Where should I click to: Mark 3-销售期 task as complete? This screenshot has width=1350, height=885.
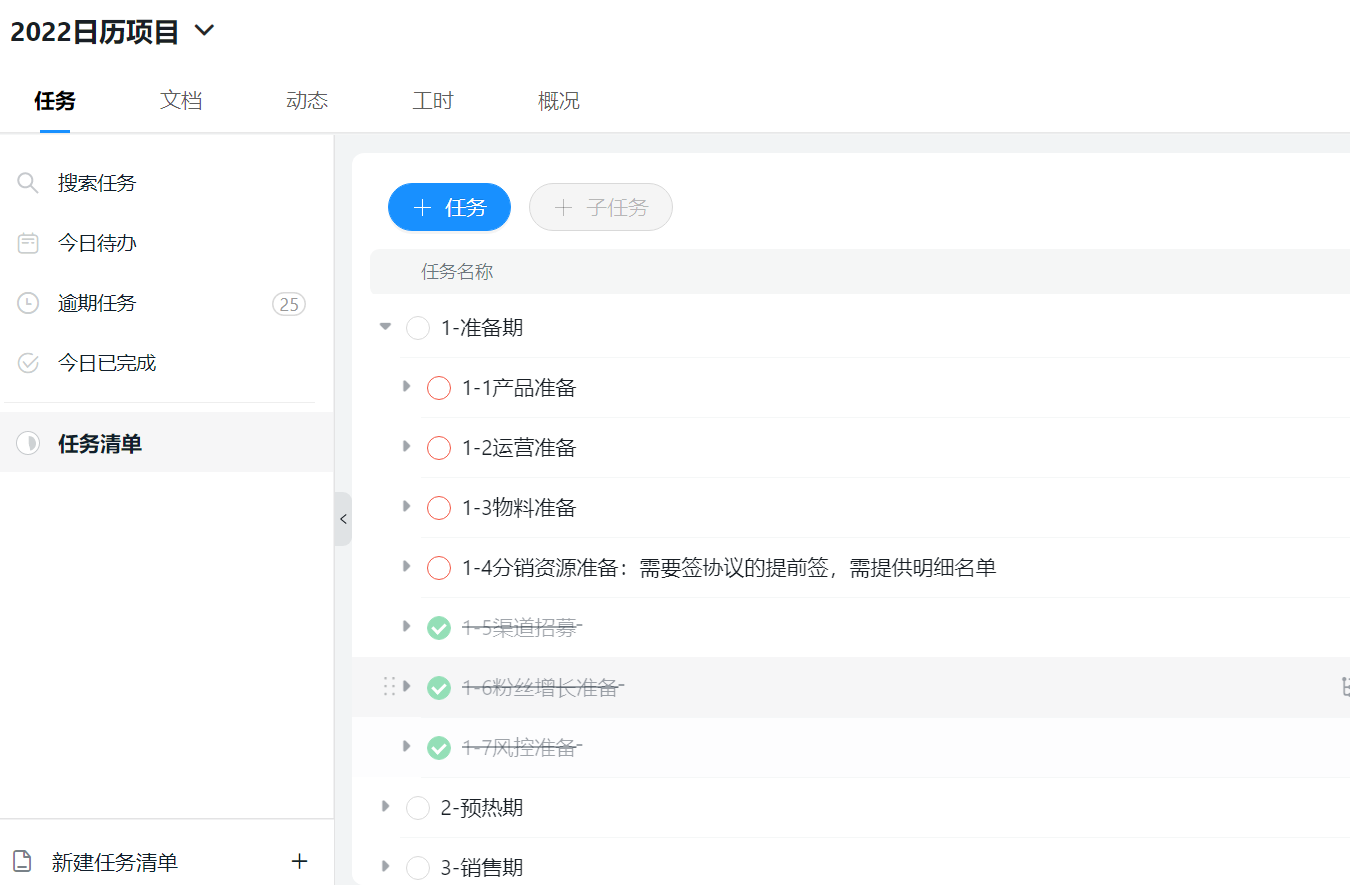[x=418, y=868]
